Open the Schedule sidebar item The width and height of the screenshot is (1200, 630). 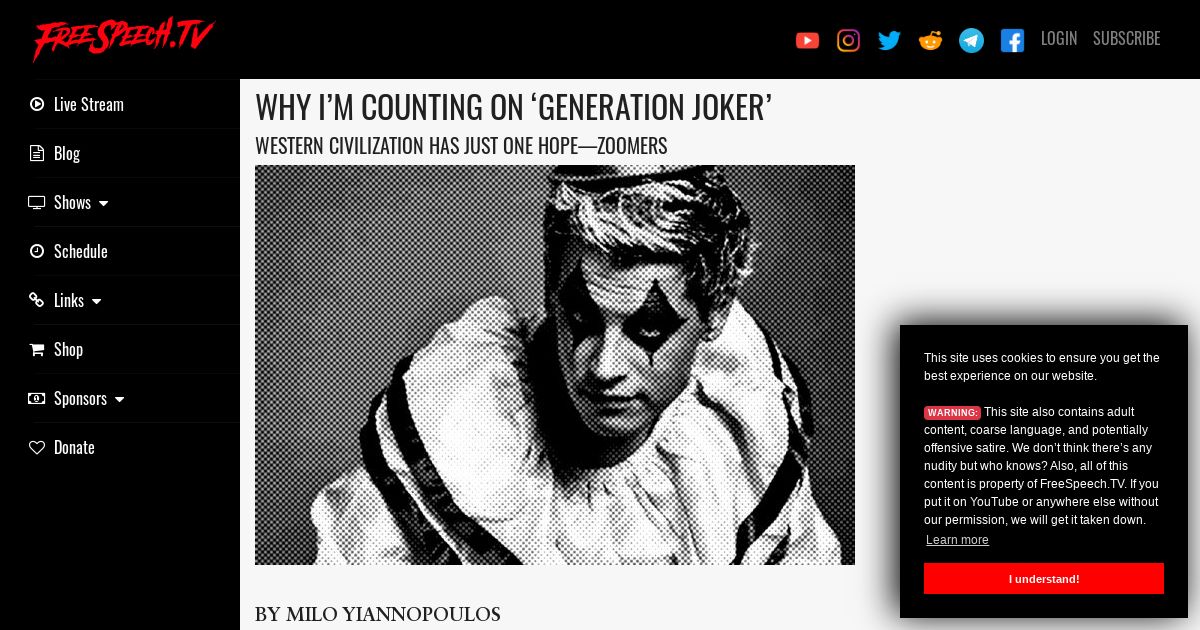point(68,251)
